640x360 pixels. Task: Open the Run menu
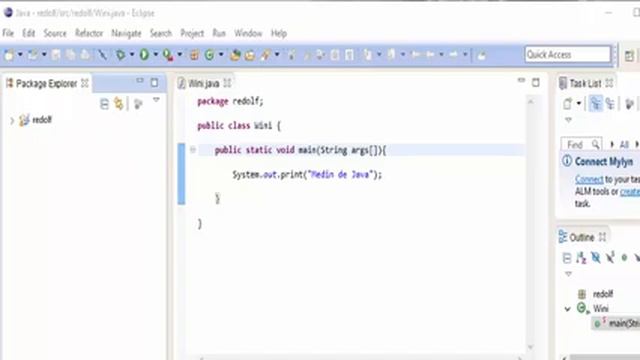(219, 33)
